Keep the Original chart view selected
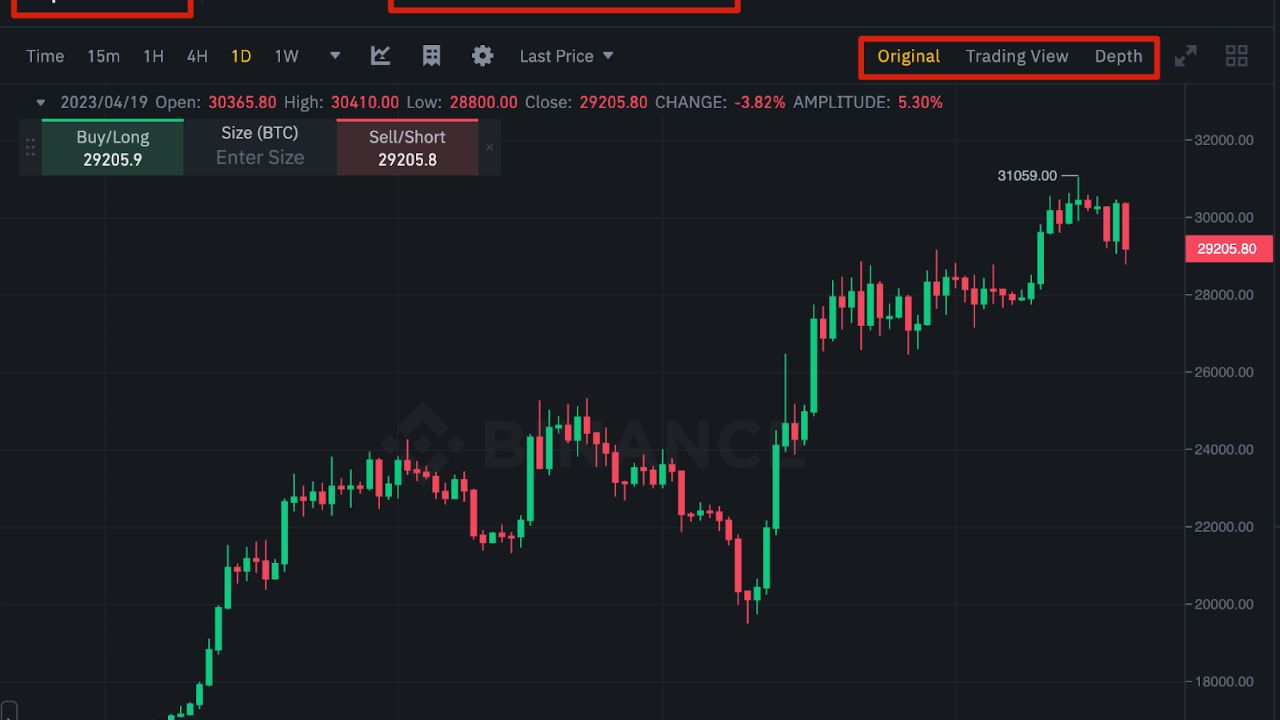This screenshot has width=1280, height=720. (908, 56)
